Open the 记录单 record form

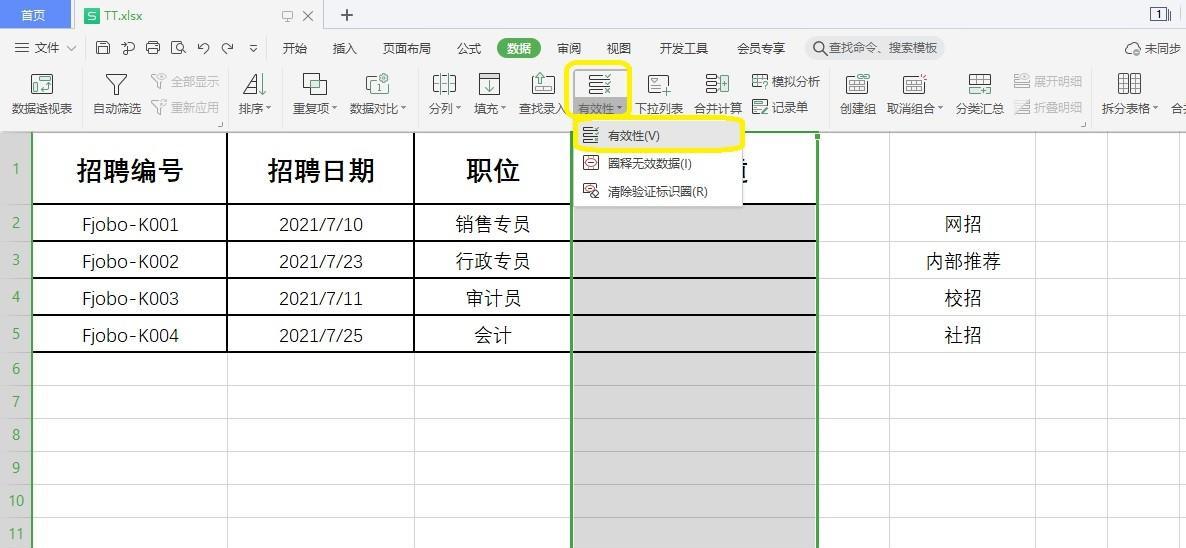pos(780,107)
